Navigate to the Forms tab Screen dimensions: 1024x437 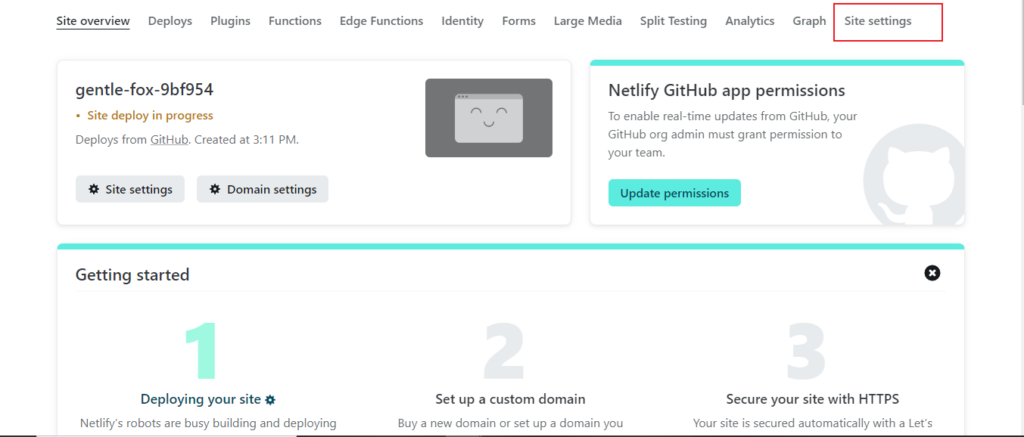click(518, 21)
